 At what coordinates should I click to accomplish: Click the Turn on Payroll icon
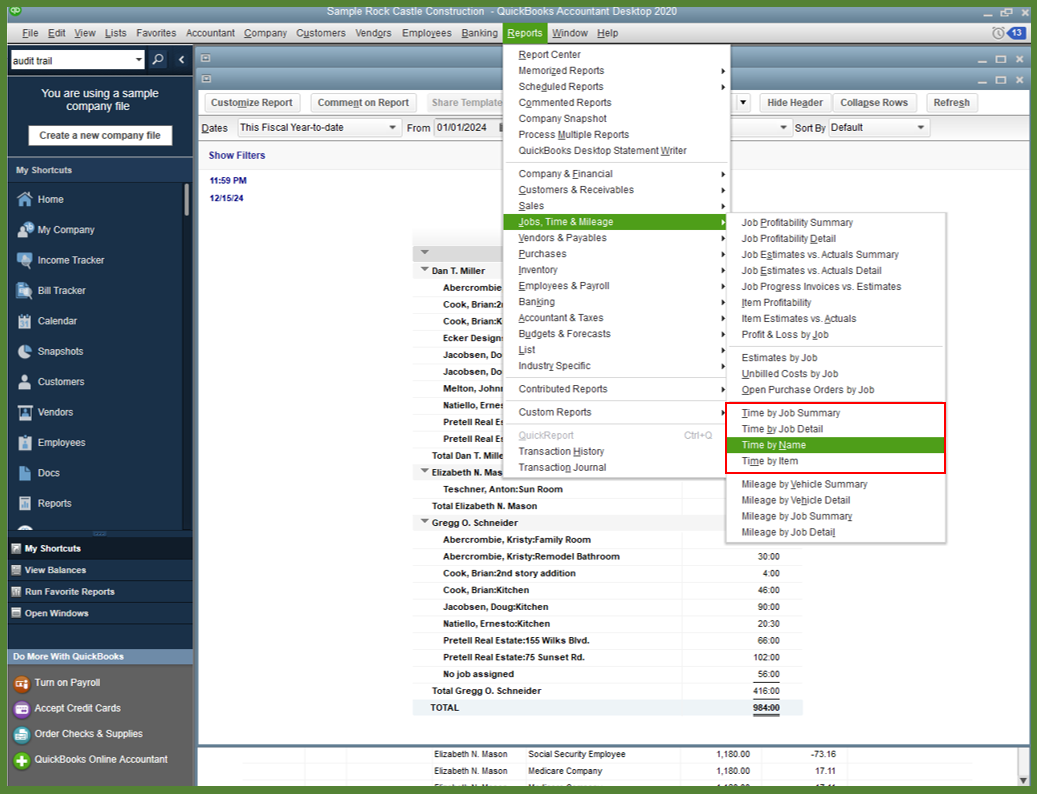point(21,683)
